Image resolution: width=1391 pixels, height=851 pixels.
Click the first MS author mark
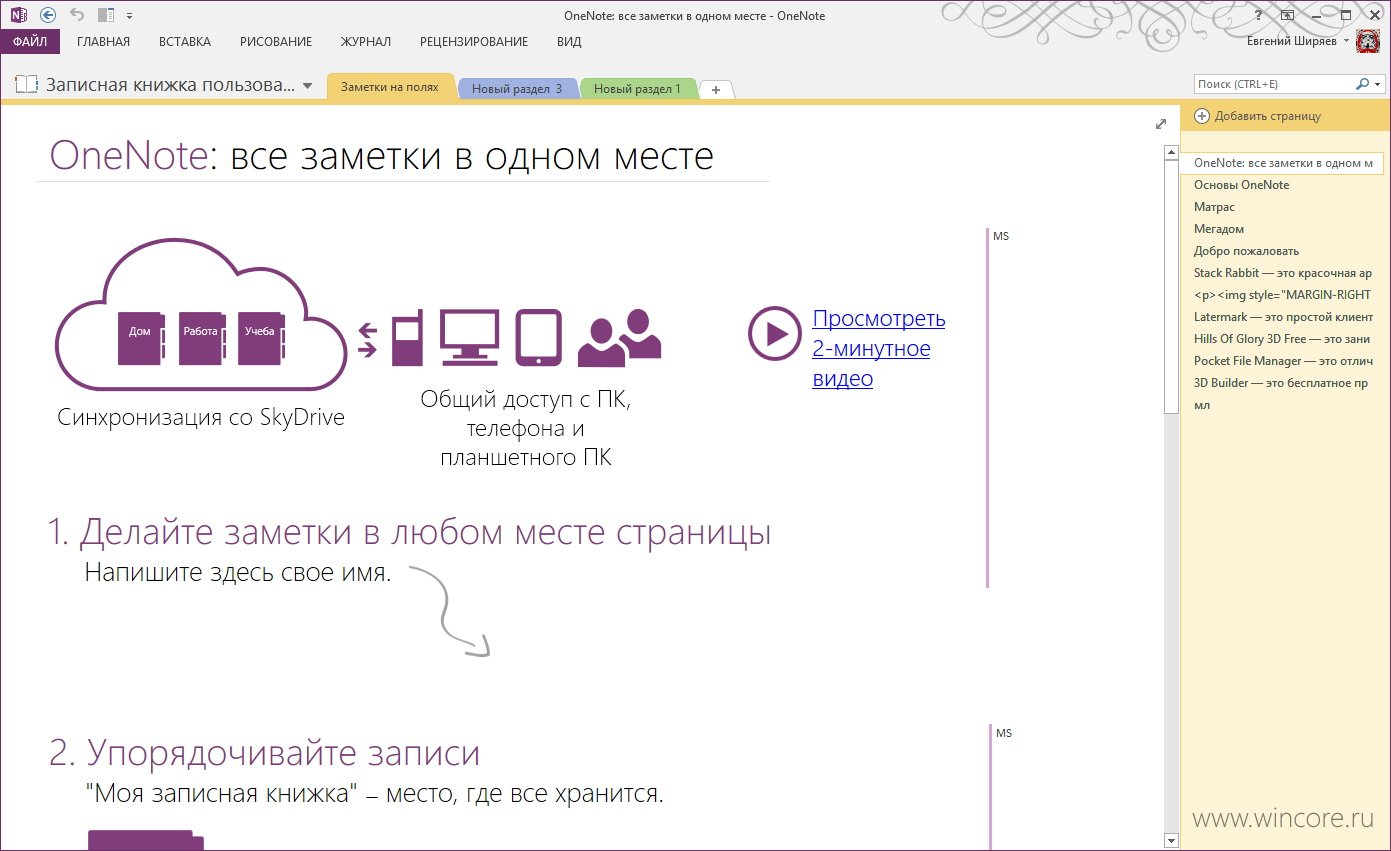click(1001, 237)
